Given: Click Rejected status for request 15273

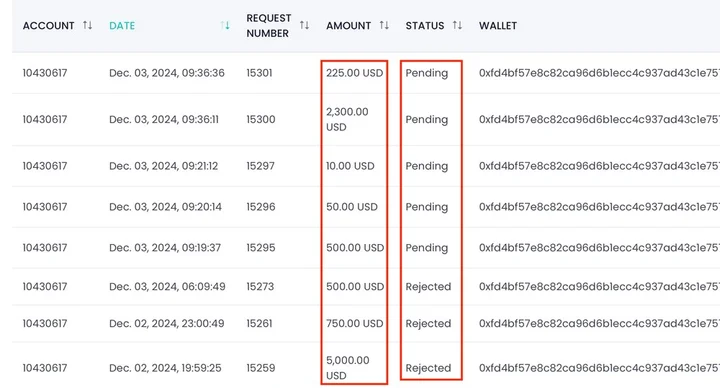Looking at the screenshot, I should [428, 287].
